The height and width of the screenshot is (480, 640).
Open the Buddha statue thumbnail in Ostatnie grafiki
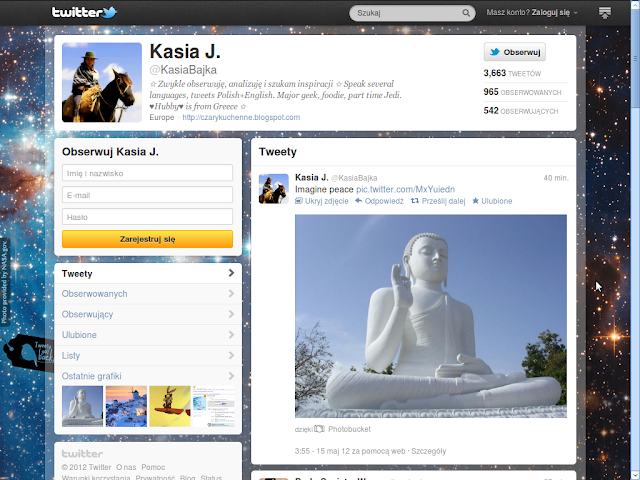(x=82, y=406)
